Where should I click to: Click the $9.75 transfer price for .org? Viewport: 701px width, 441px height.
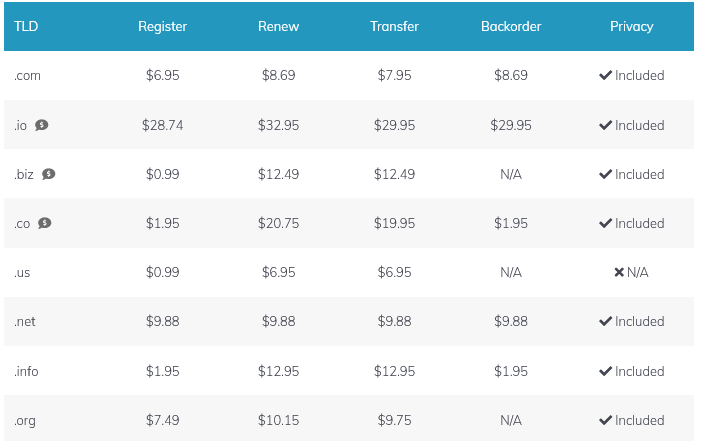coord(394,420)
